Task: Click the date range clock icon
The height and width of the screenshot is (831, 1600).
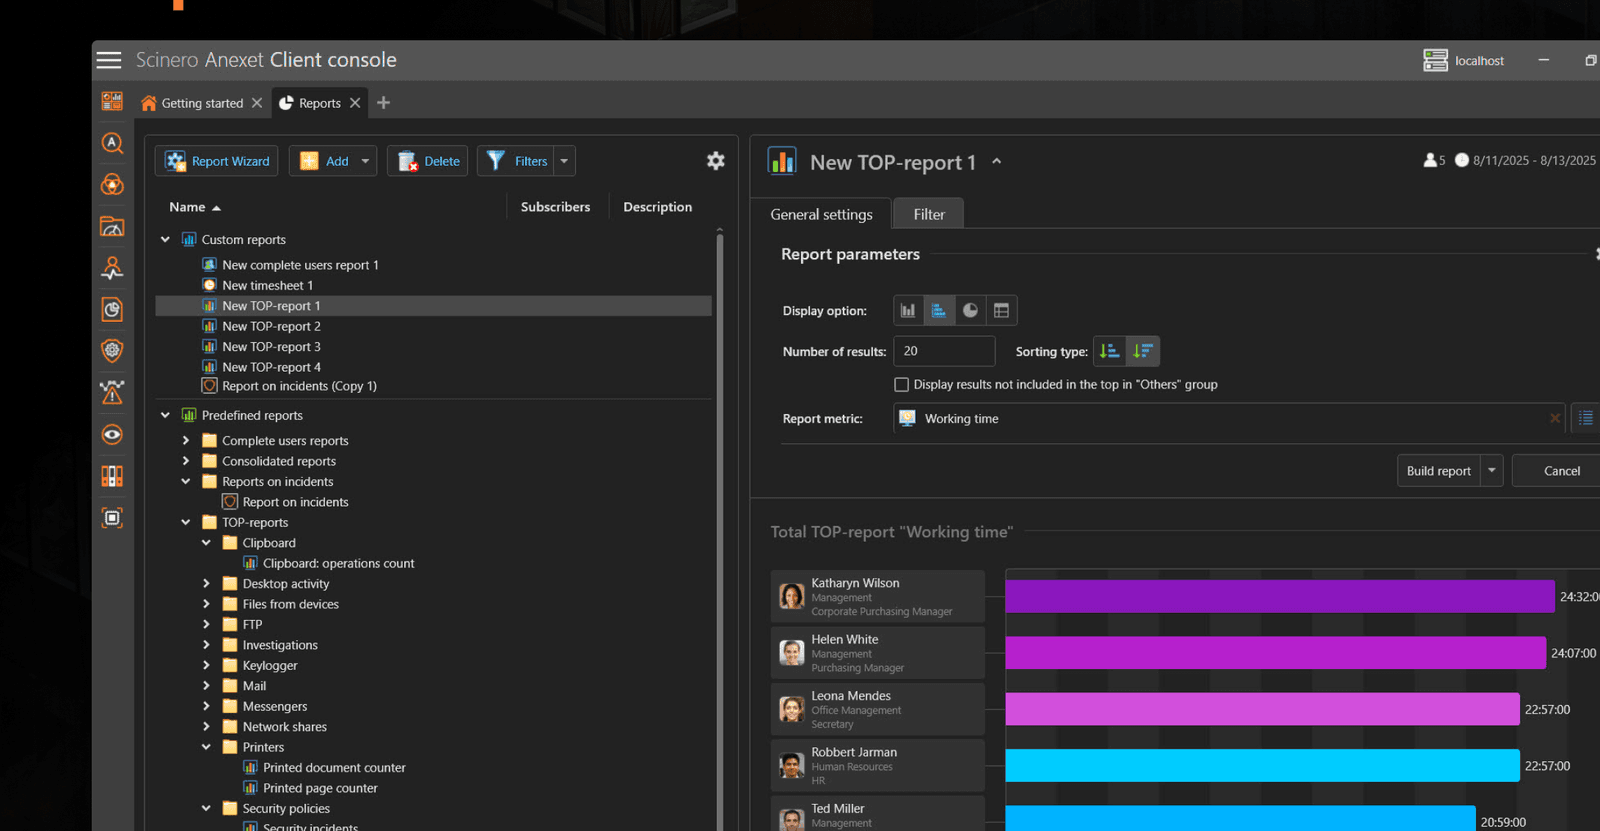Action: click(x=1462, y=160)
